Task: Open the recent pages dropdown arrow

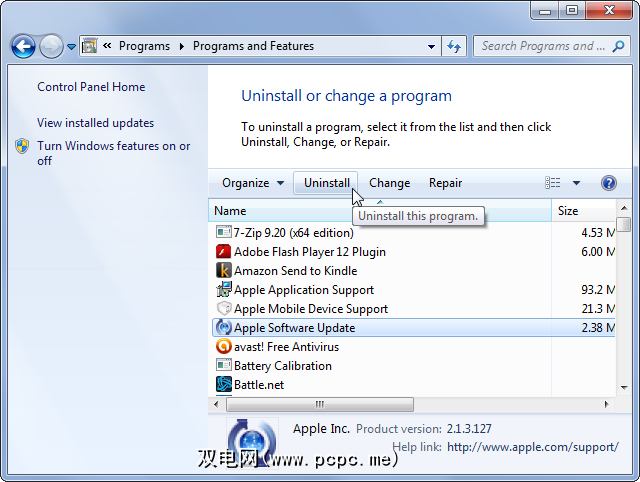Action: click(x=71, y=47)
